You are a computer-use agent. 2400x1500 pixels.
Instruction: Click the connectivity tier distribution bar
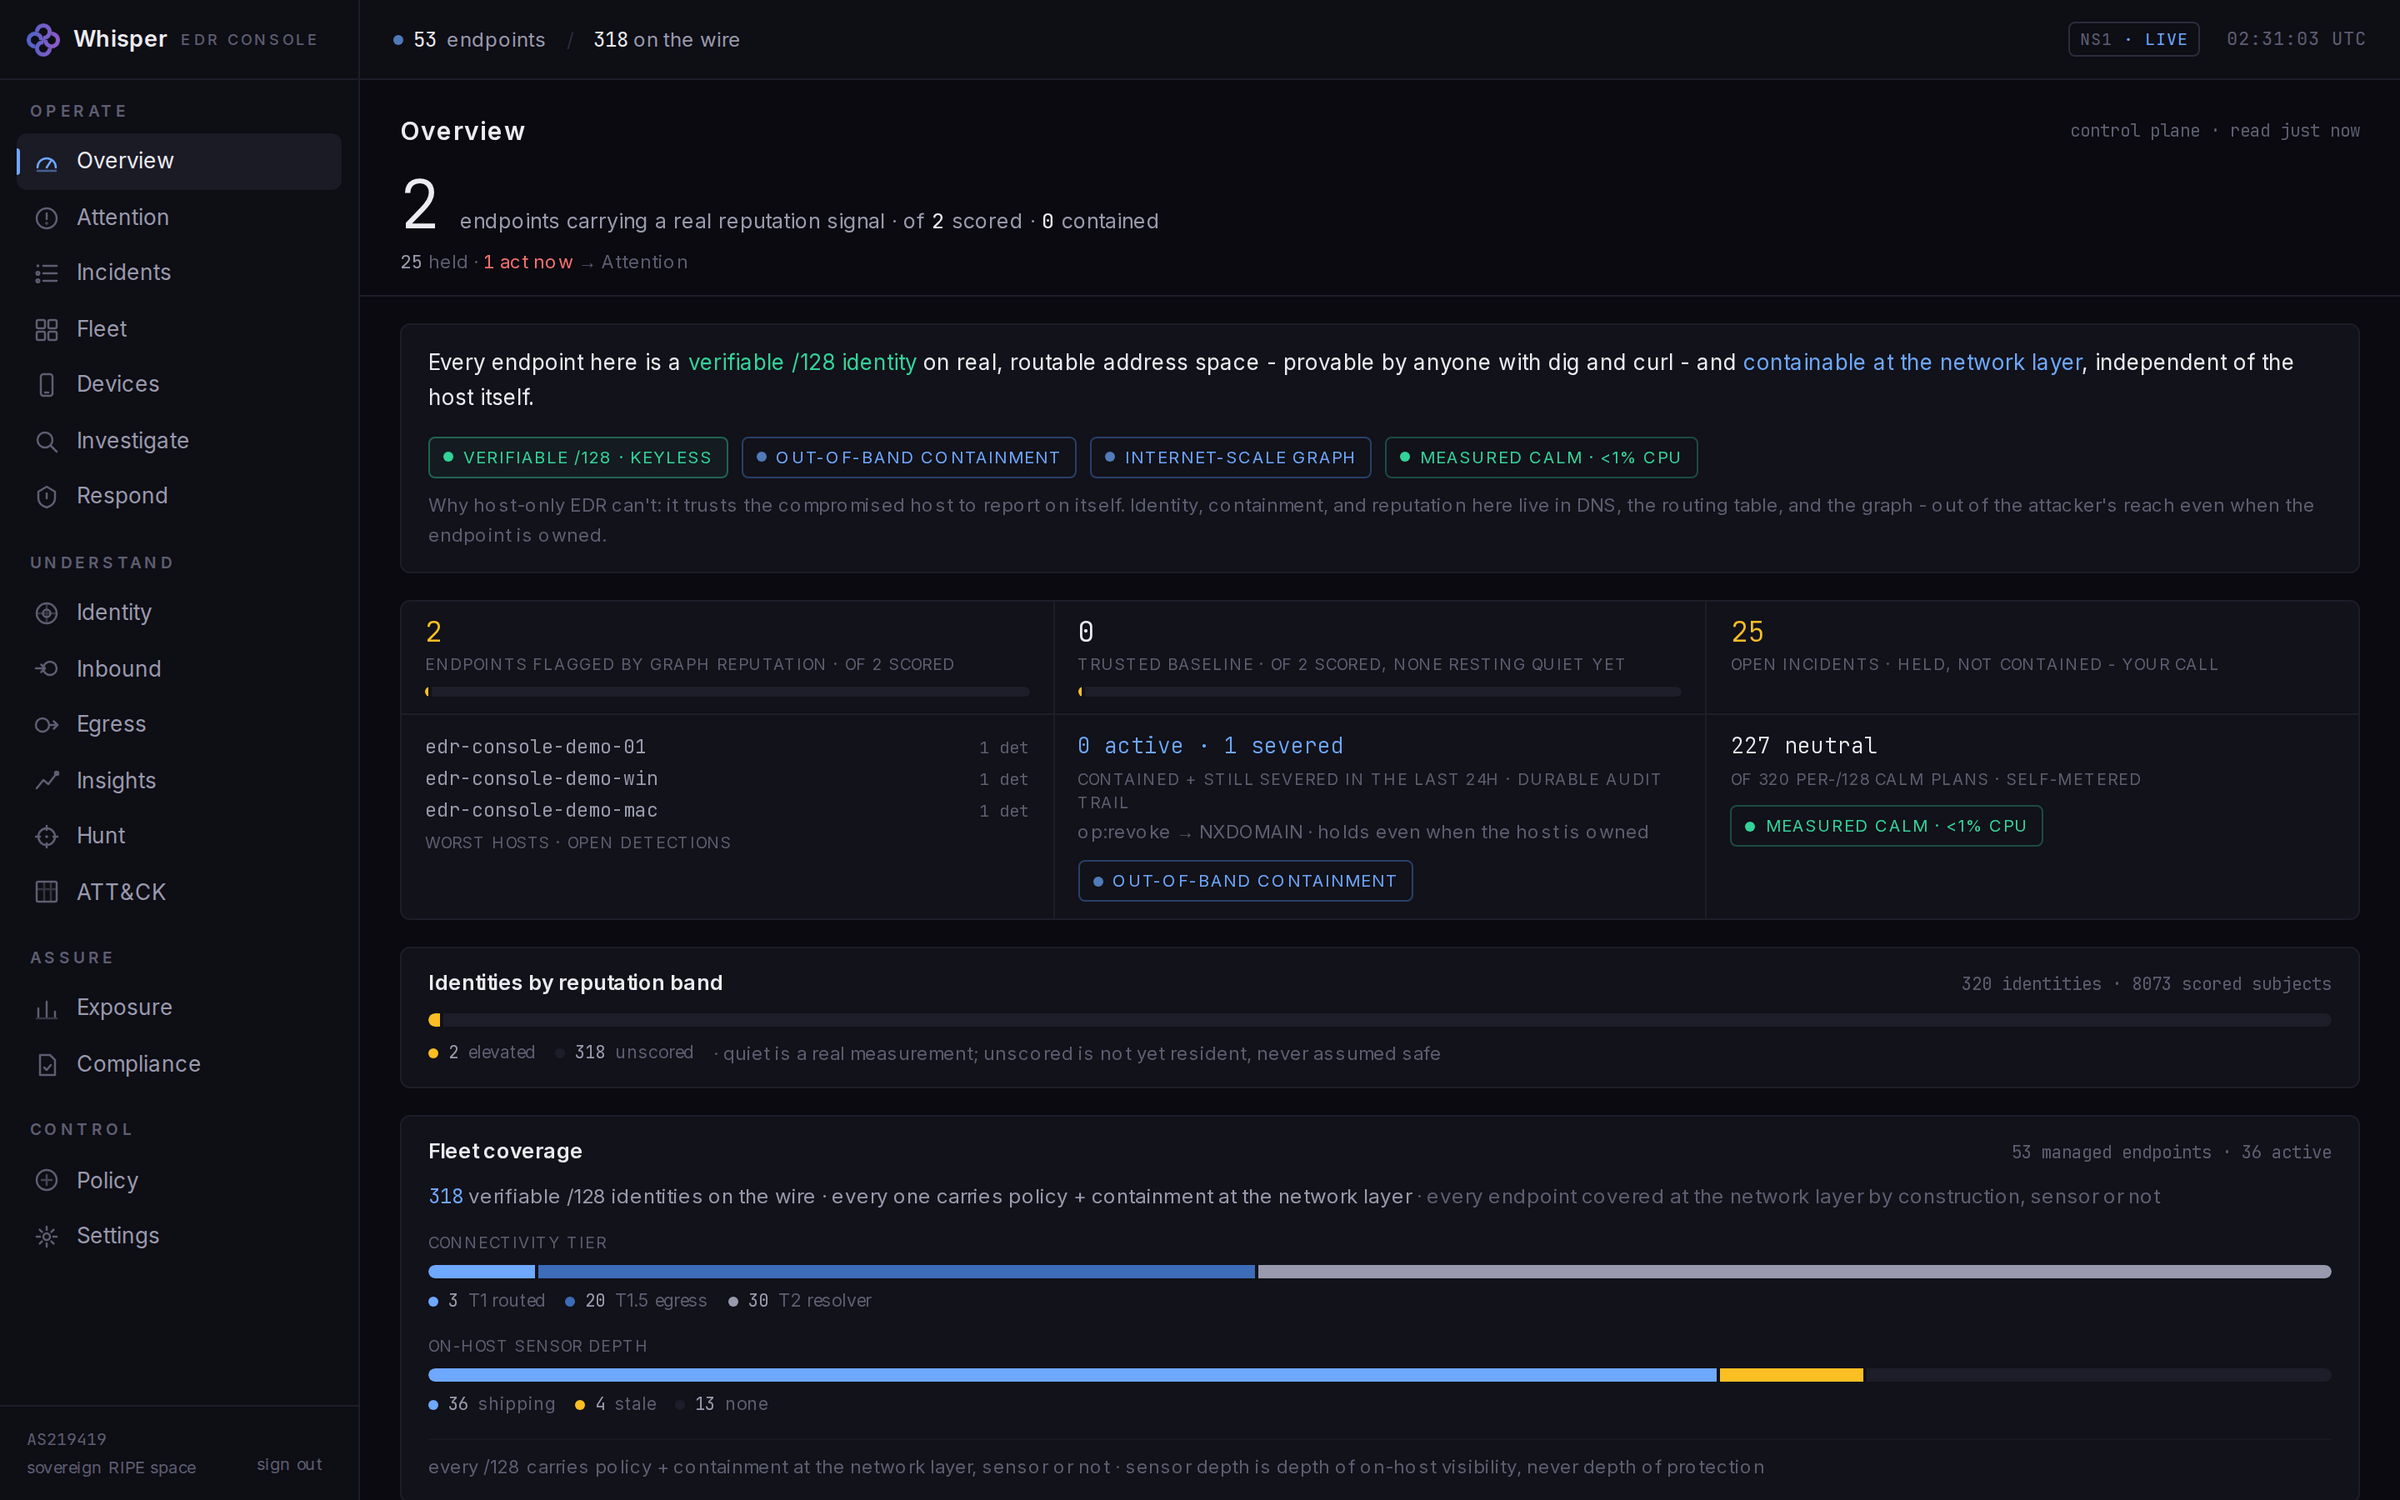(x=1379, y=1272)
